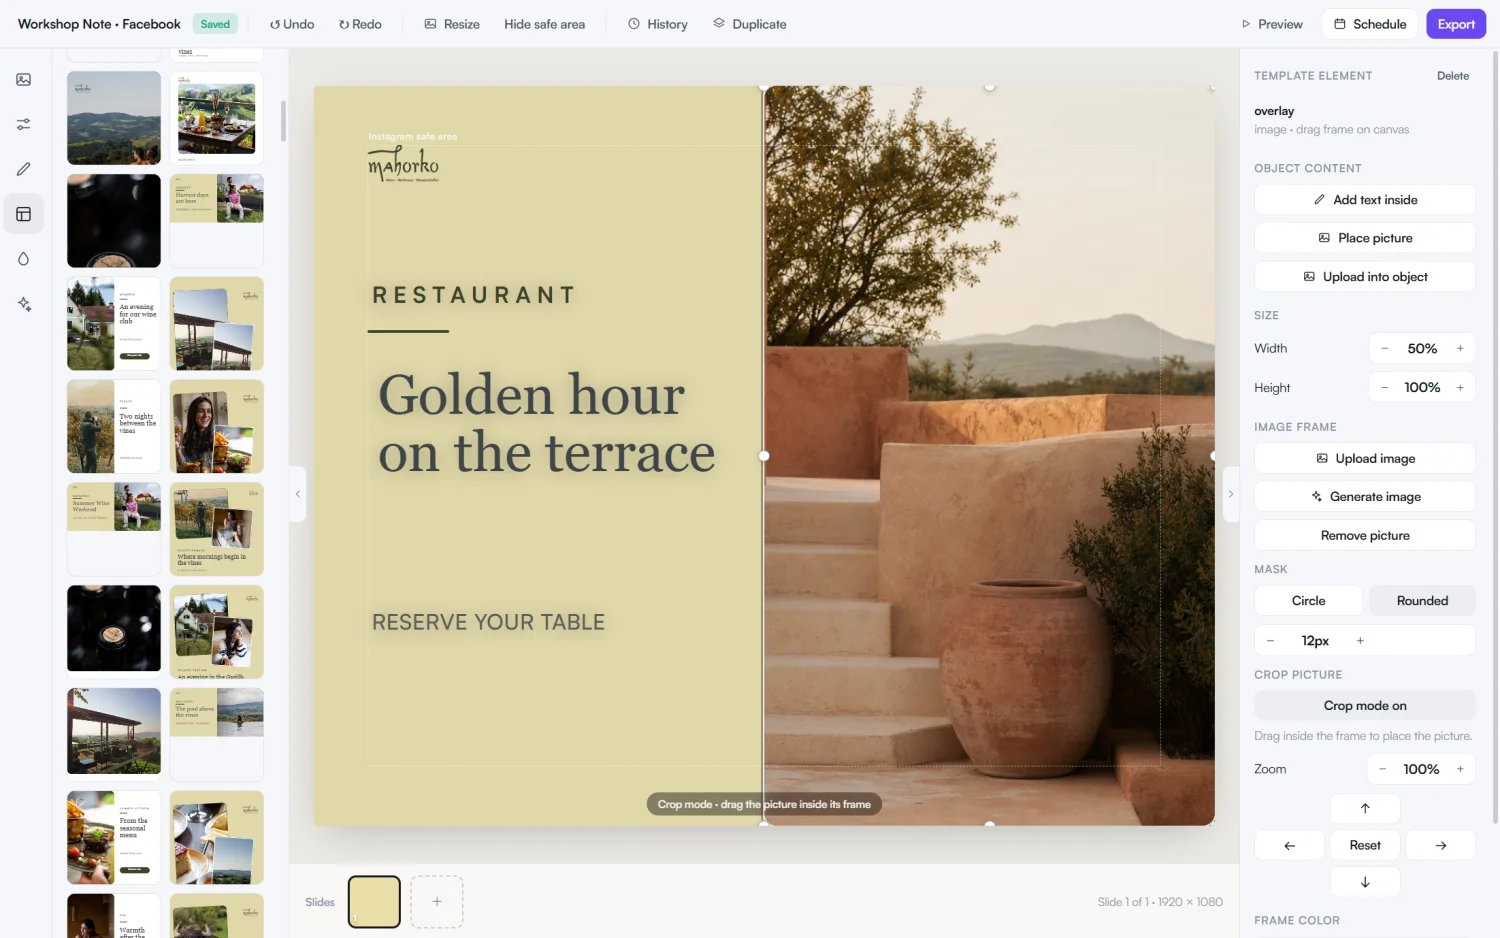Toggle Crop mode on button
1500x938 pixels.
1365,705
